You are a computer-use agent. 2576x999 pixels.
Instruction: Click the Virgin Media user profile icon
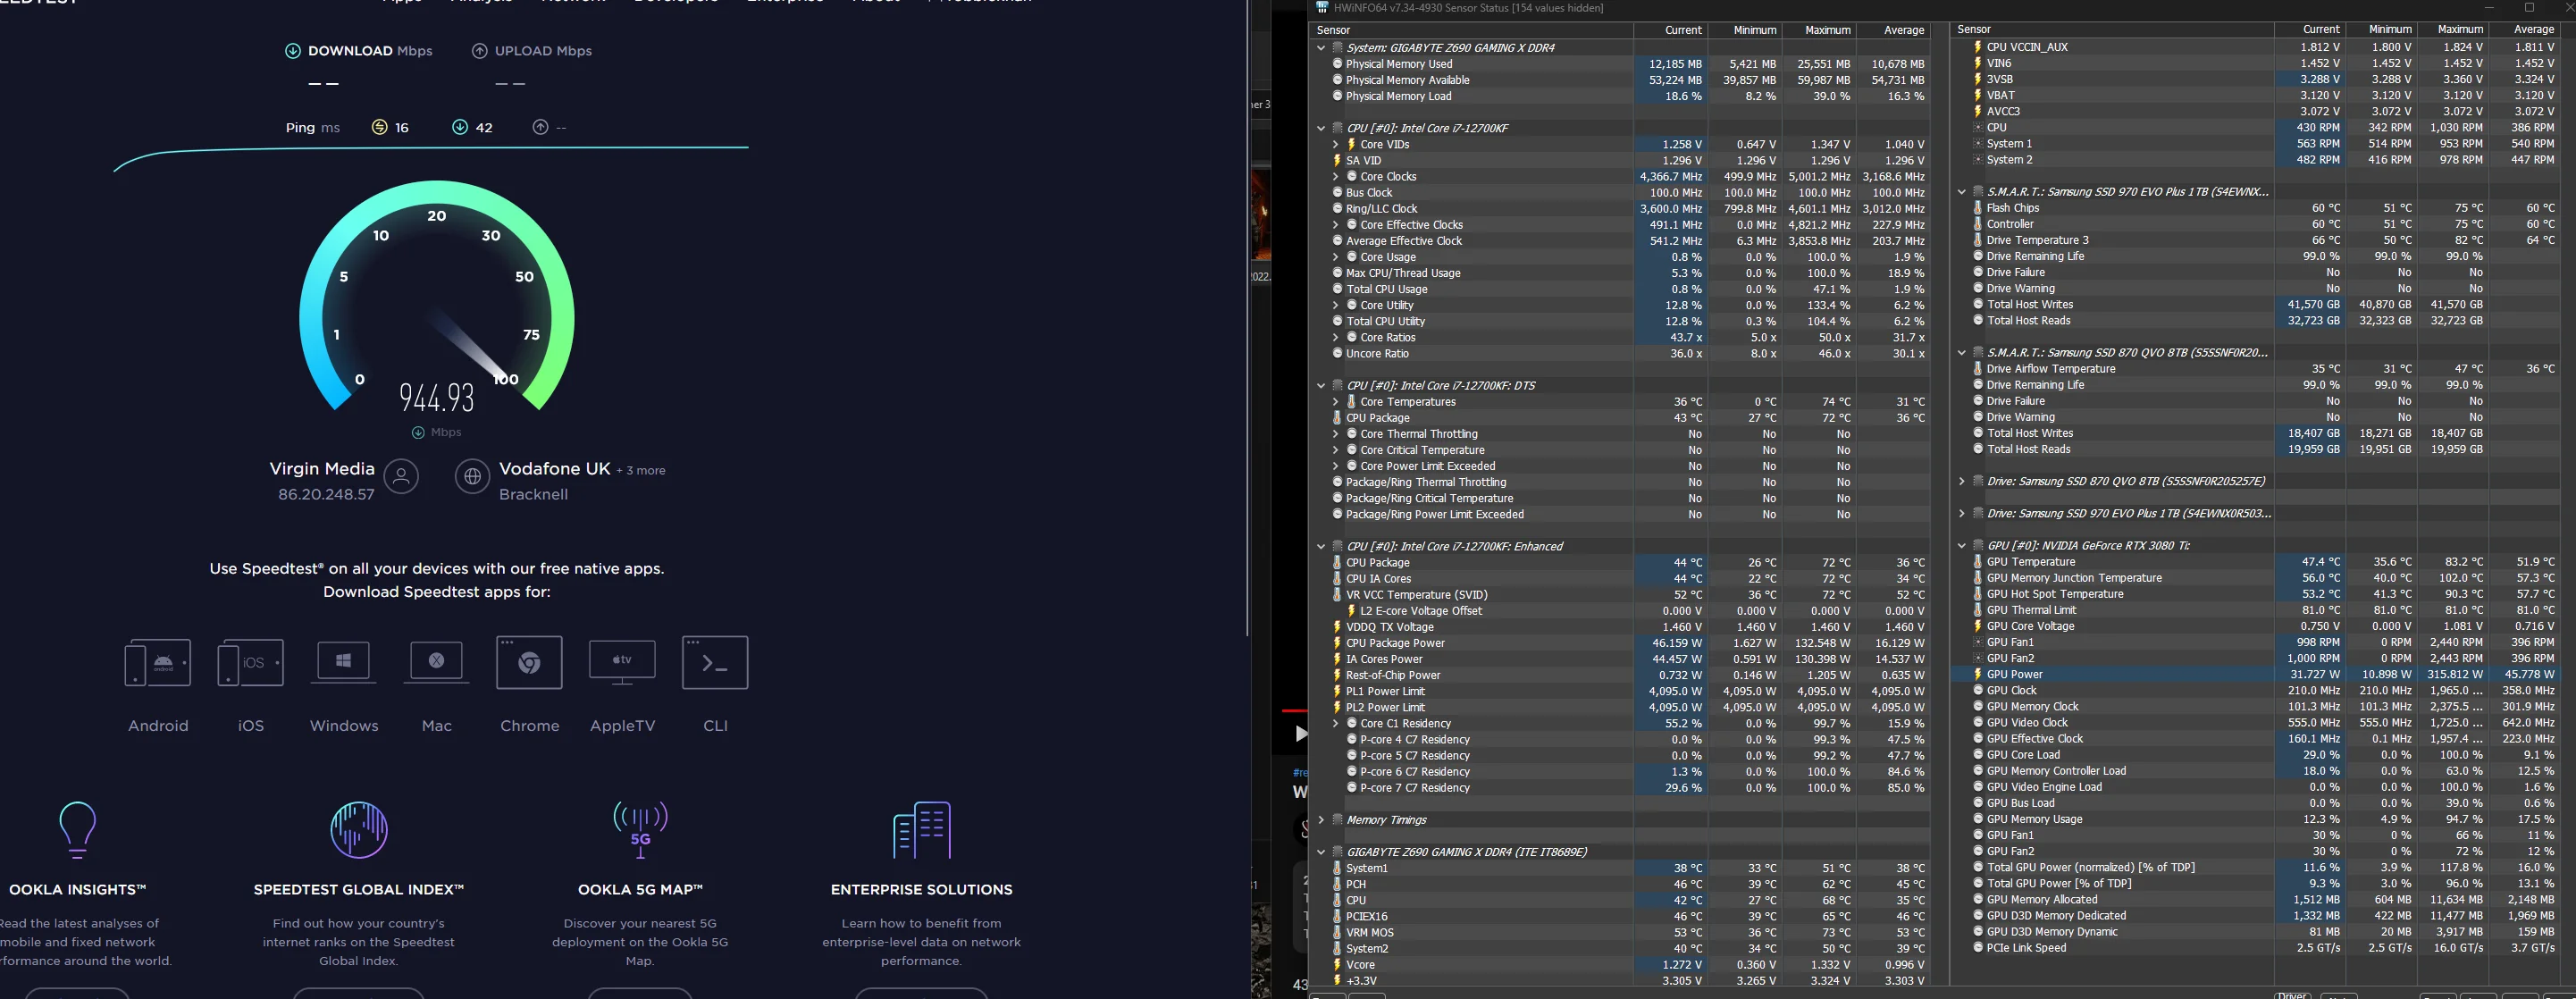(x=401, y=476)
